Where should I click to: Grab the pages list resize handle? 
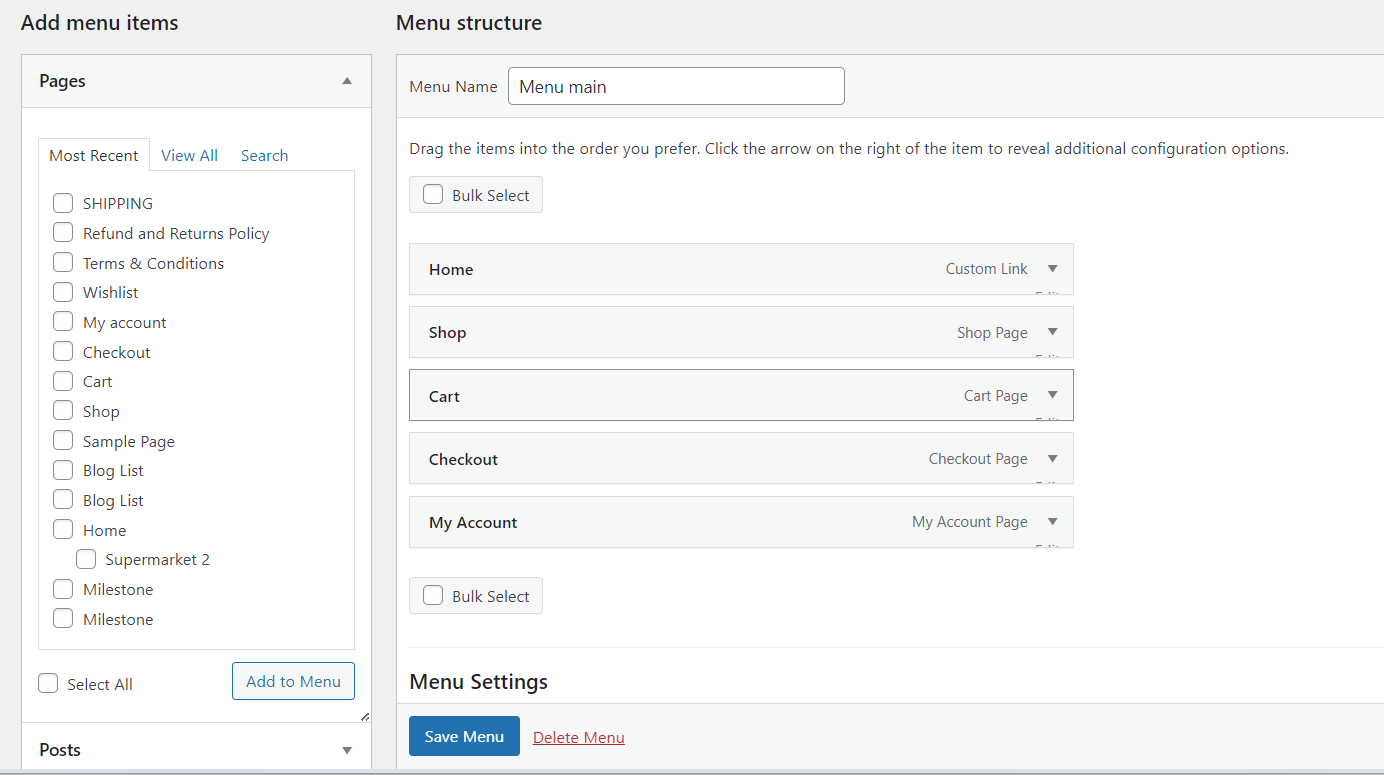point(364,716)
